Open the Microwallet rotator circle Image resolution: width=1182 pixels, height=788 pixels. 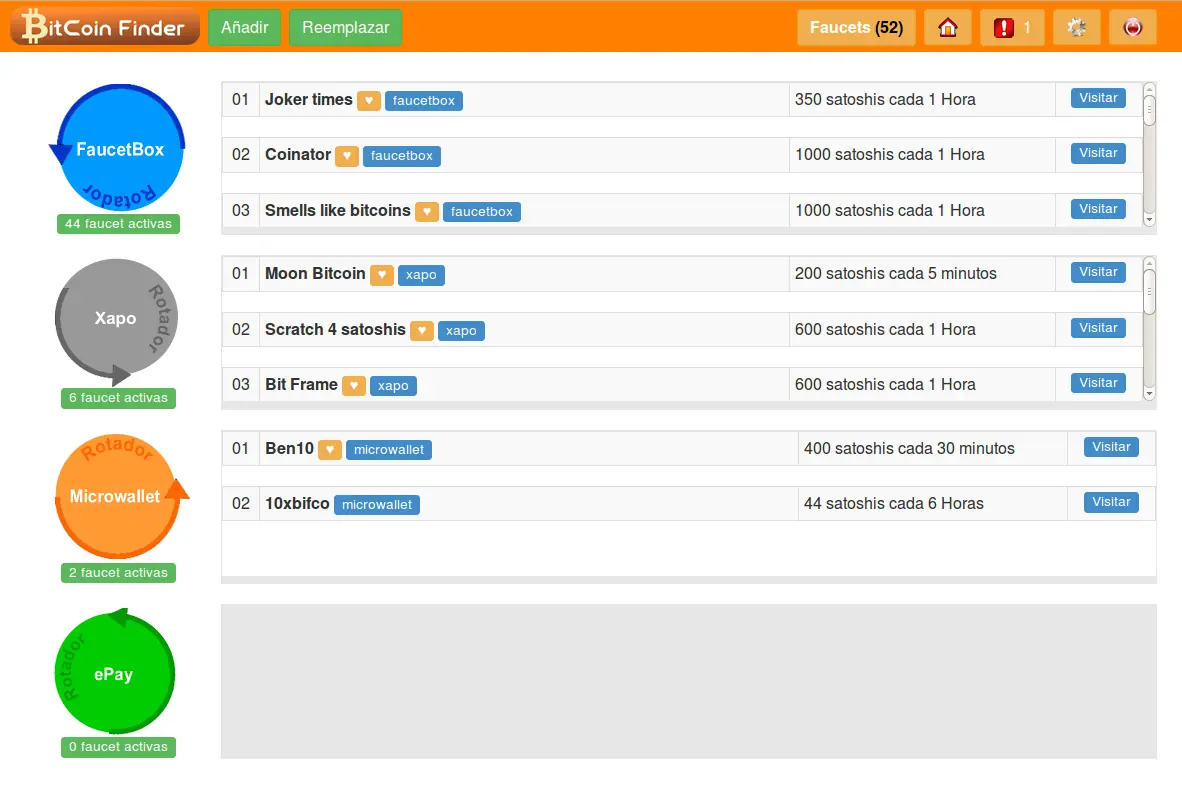coord(119,495)
